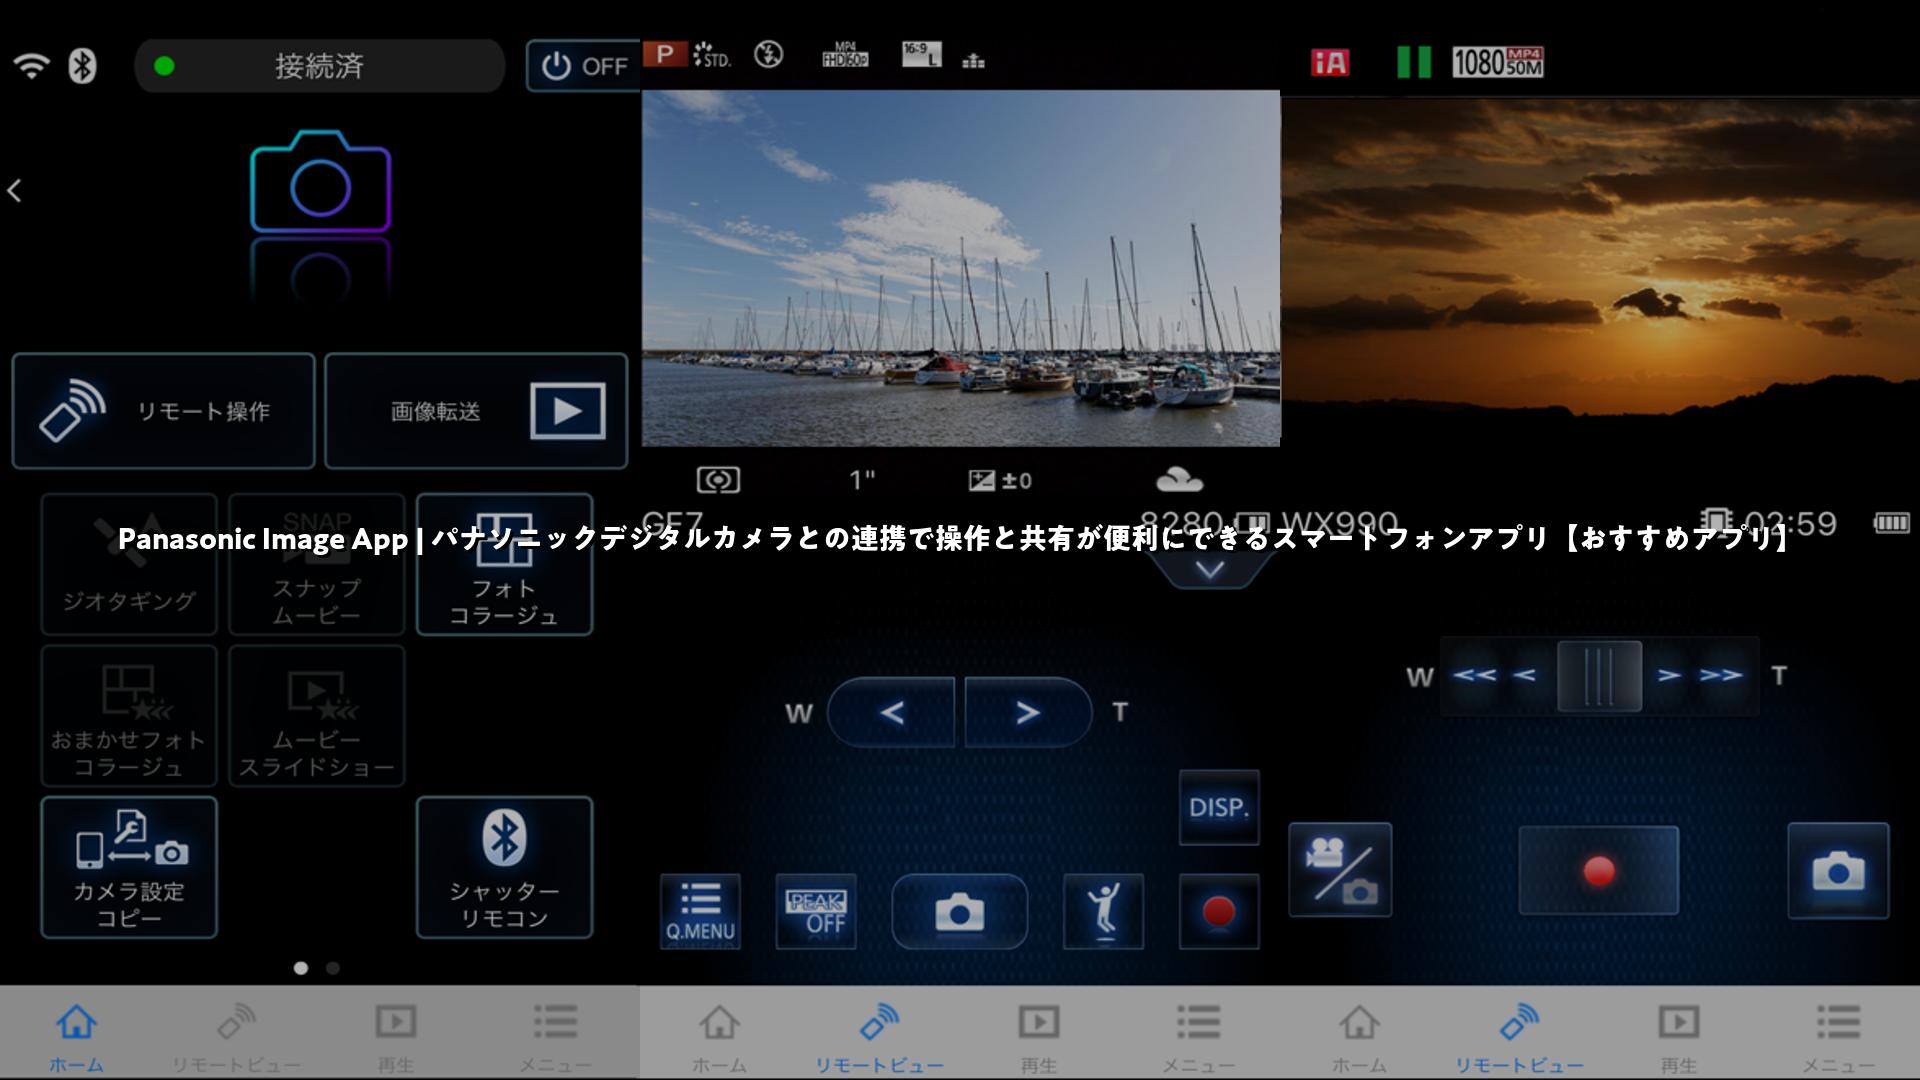Tap the marina live view preview
Screen dimensions: 1920x1080
pos(960,268)
